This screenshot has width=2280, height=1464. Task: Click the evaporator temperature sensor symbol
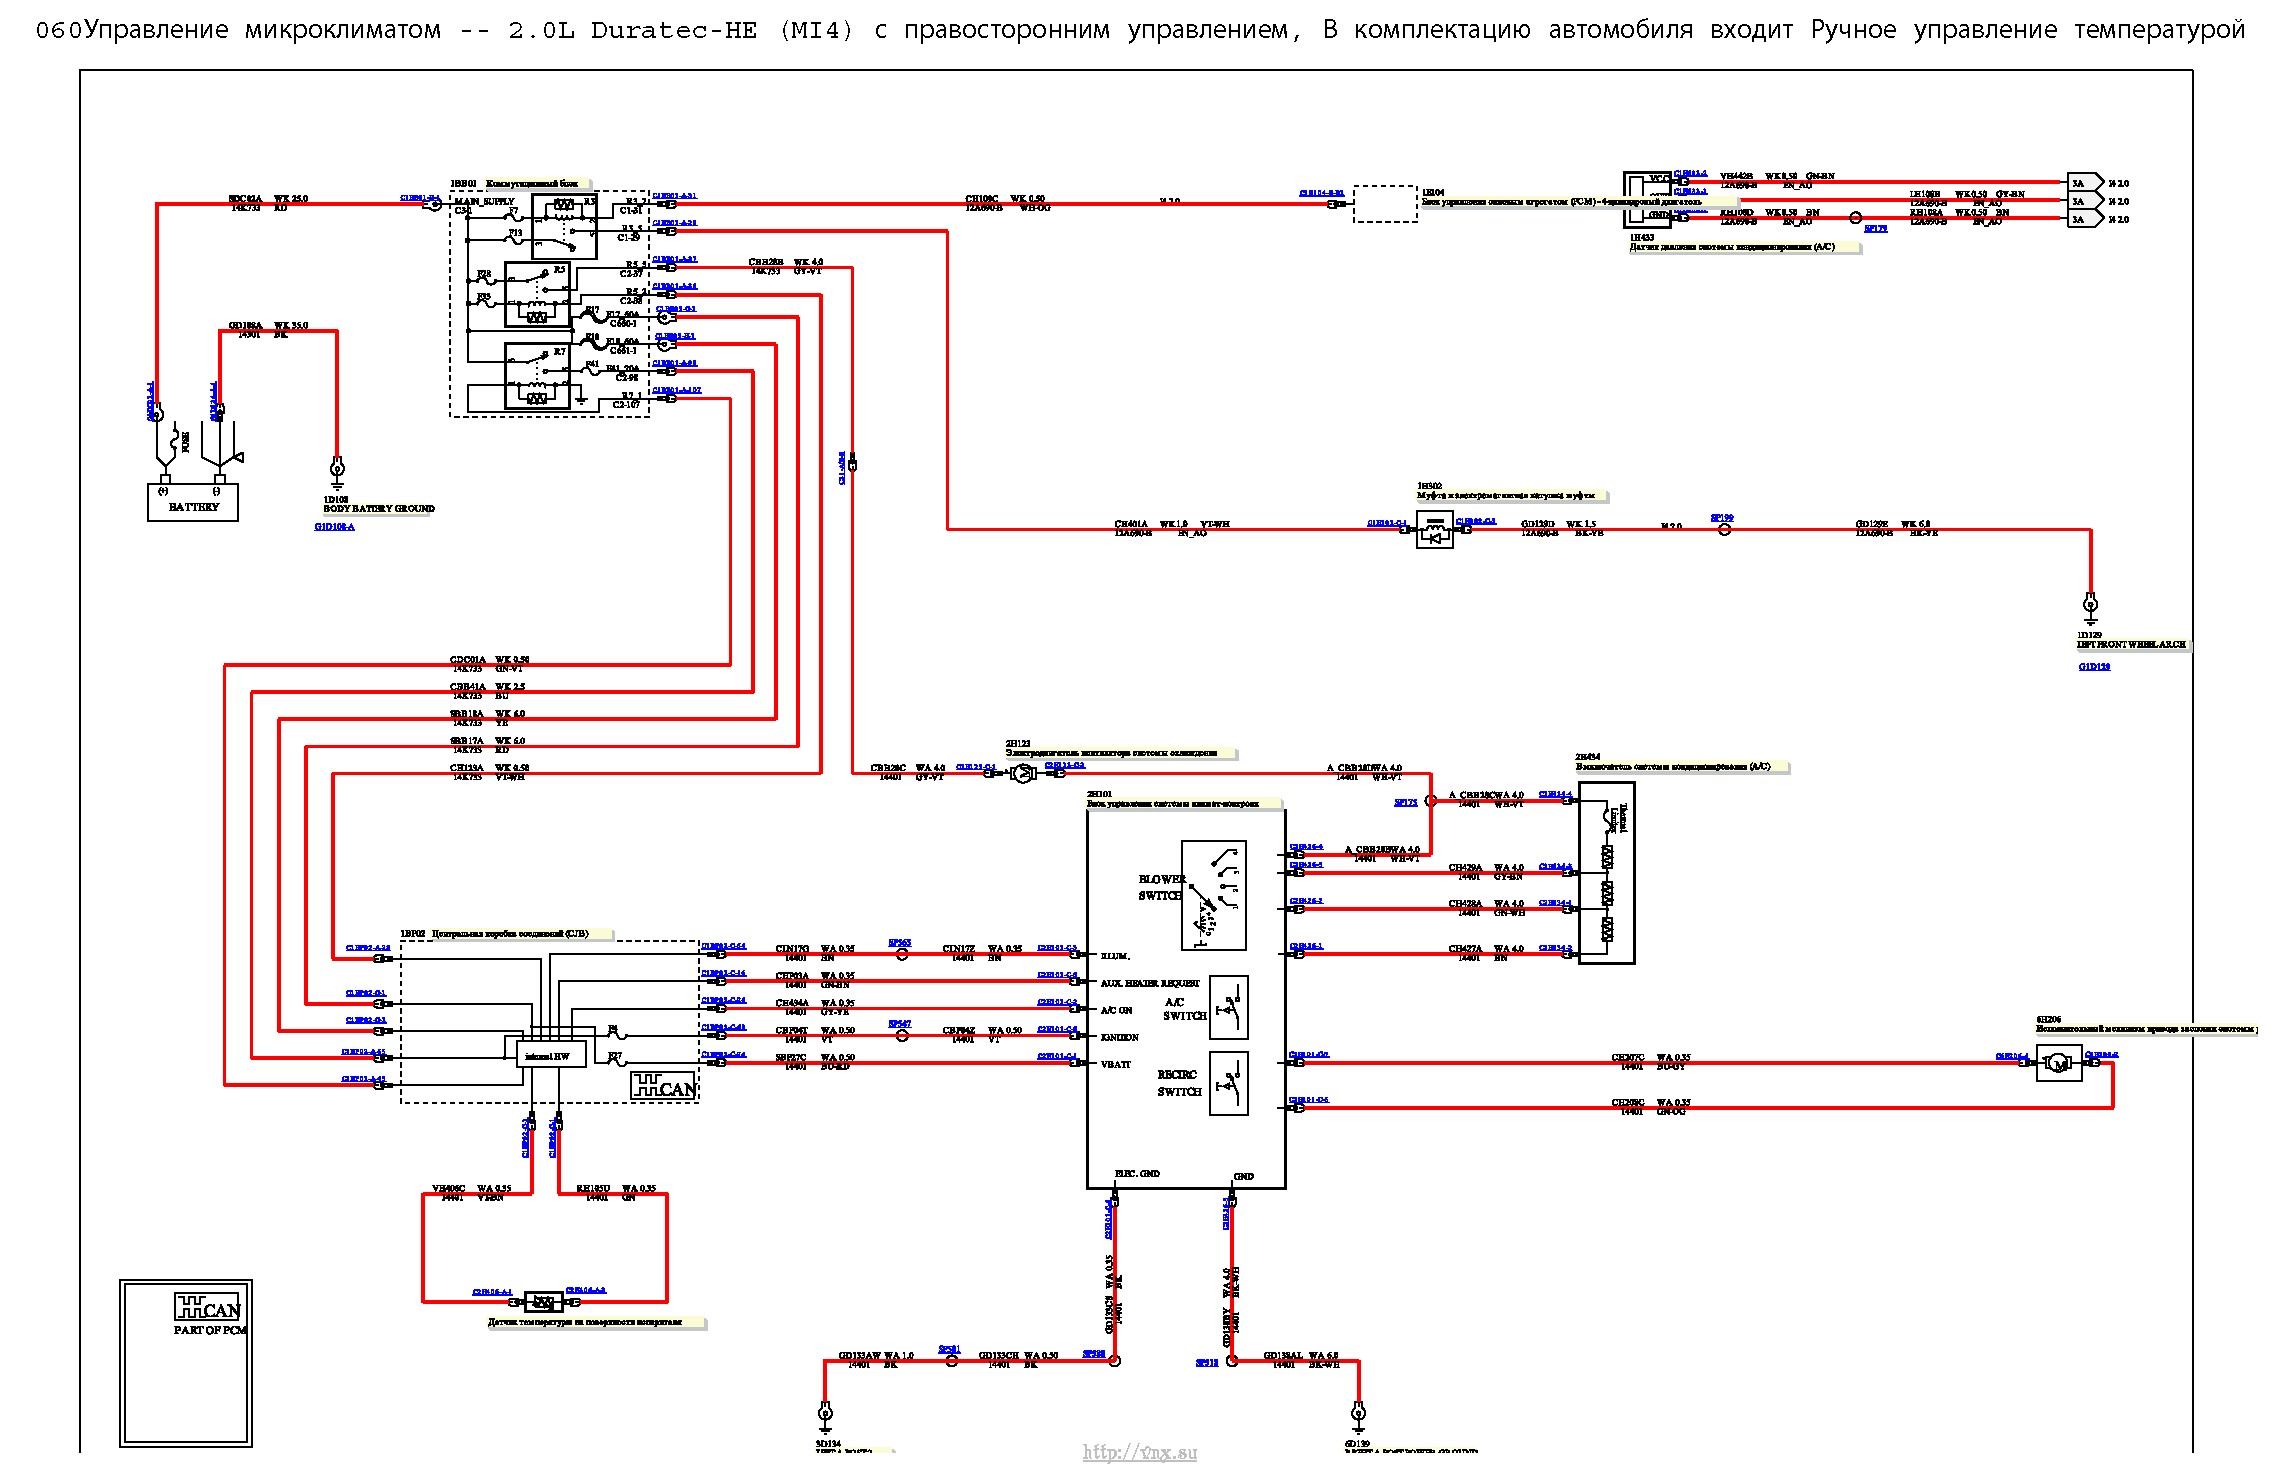(x=543, y=1302)
